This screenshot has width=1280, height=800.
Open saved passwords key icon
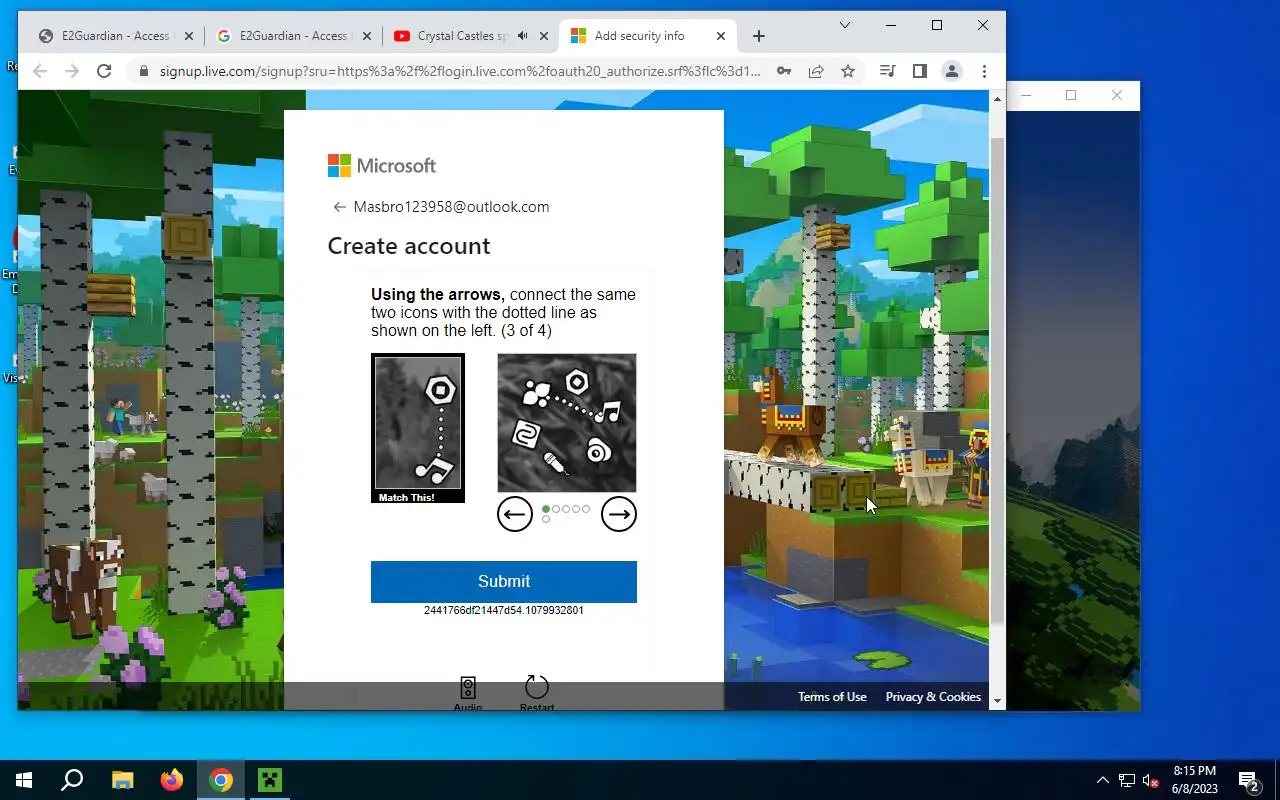tap(784, 71)
